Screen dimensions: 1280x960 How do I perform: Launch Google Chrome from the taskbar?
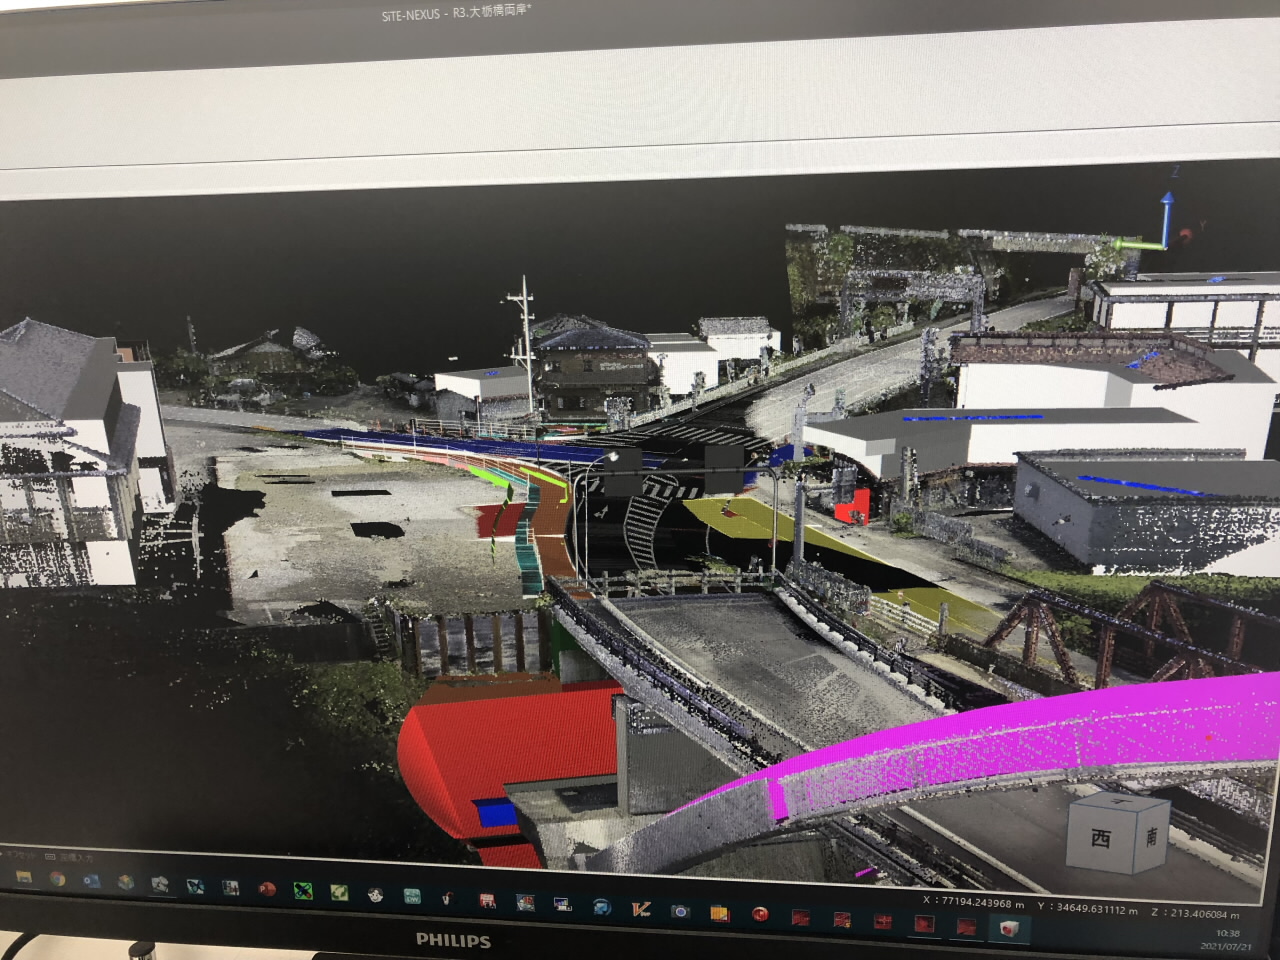pos(57,879)
